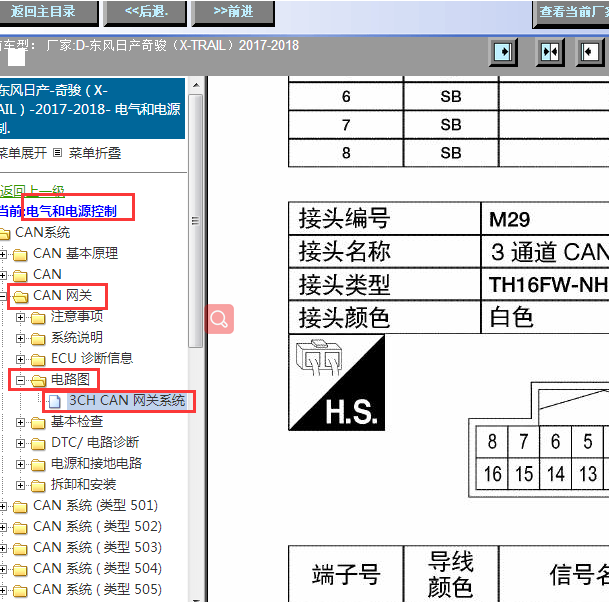Expand the CAN 基本原理 node
This screenshot has height=602, width=609.
(3, 254)
